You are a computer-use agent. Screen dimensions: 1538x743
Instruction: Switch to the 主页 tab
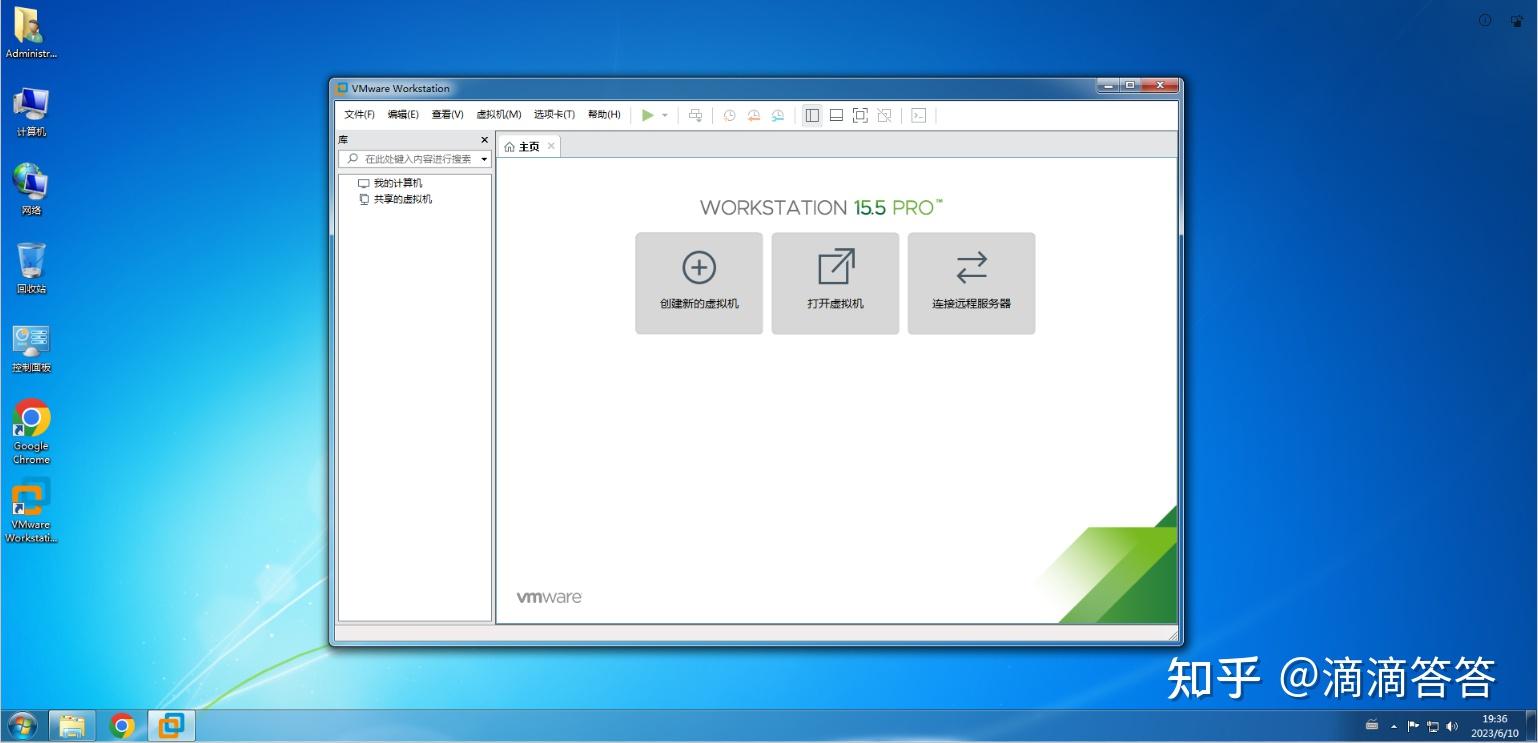526,146
